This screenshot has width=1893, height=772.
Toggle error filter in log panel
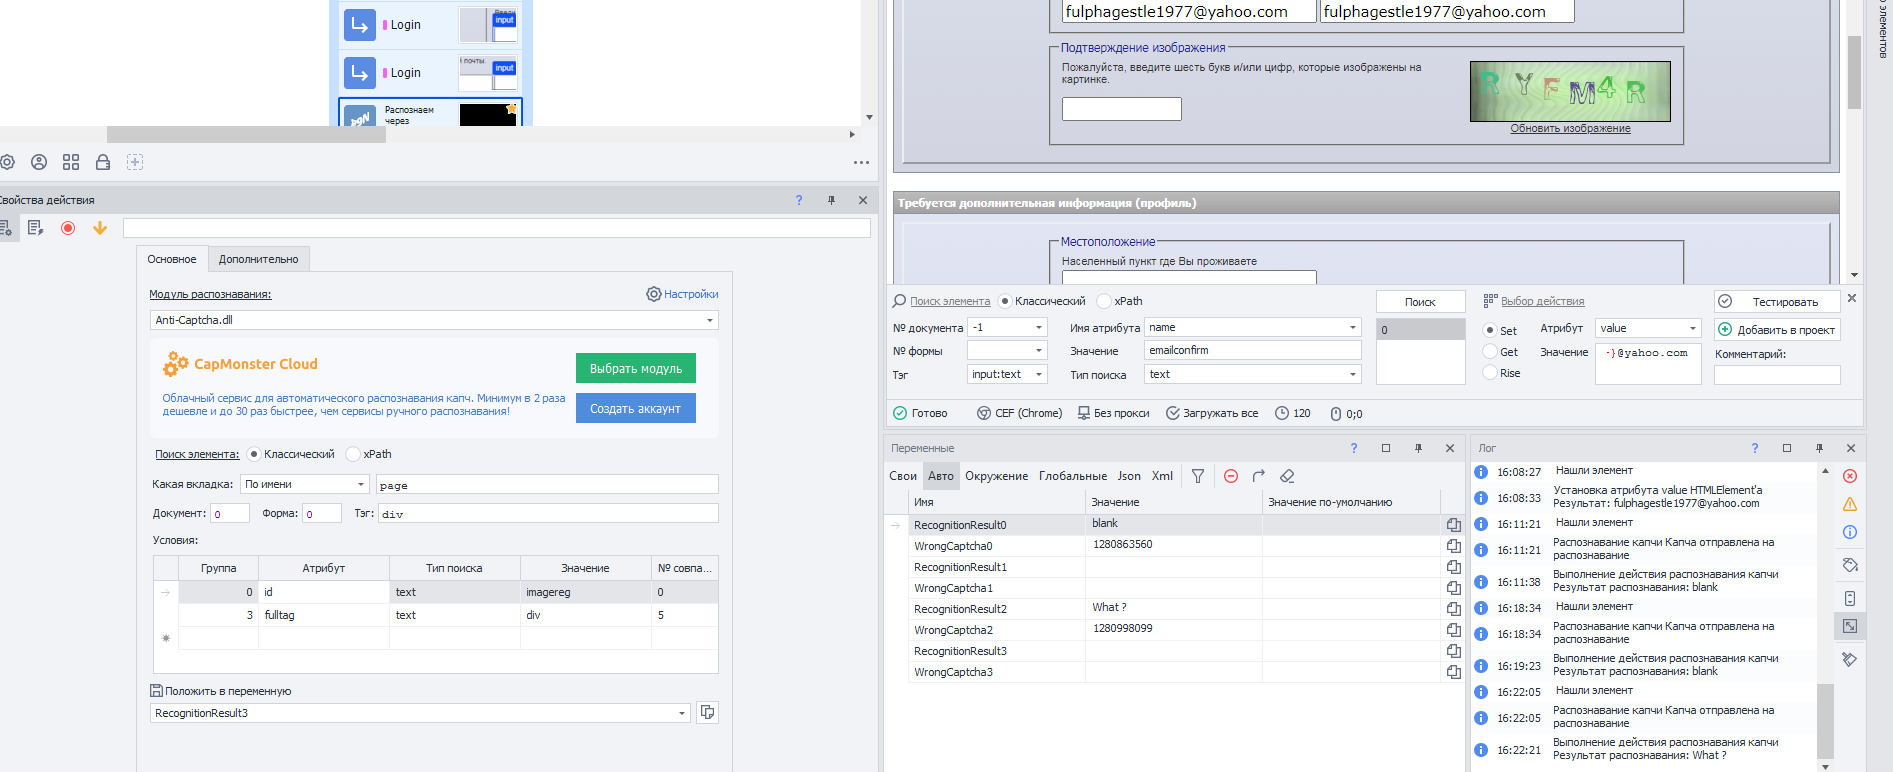click(1850, 476)
